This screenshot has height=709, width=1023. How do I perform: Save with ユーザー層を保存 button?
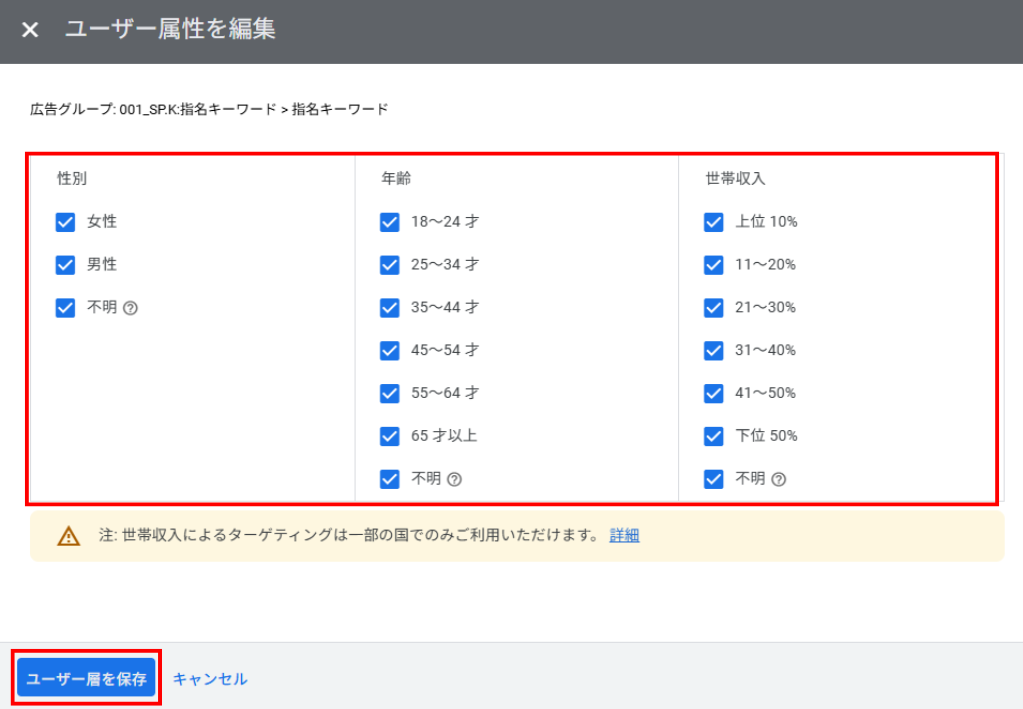(86, 678)
